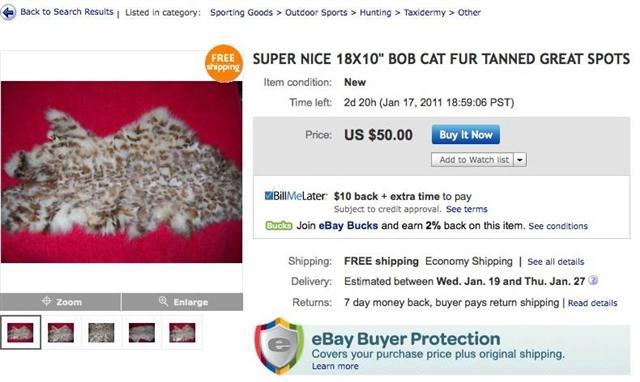Screen dimensions: 640x382
Task: Open the Hunting category breadcrumb
Action: coord(375,13)
